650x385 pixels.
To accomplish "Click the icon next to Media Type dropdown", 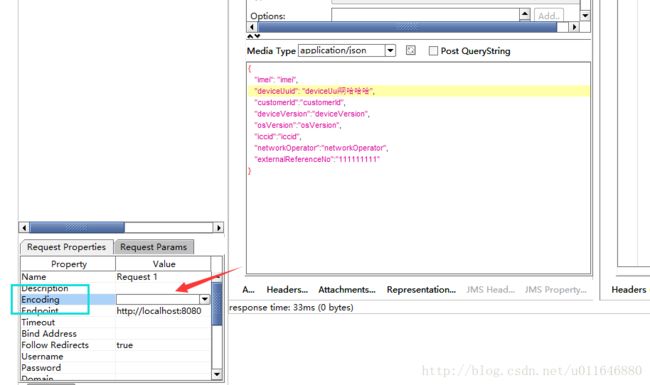I will click(410, 50).
